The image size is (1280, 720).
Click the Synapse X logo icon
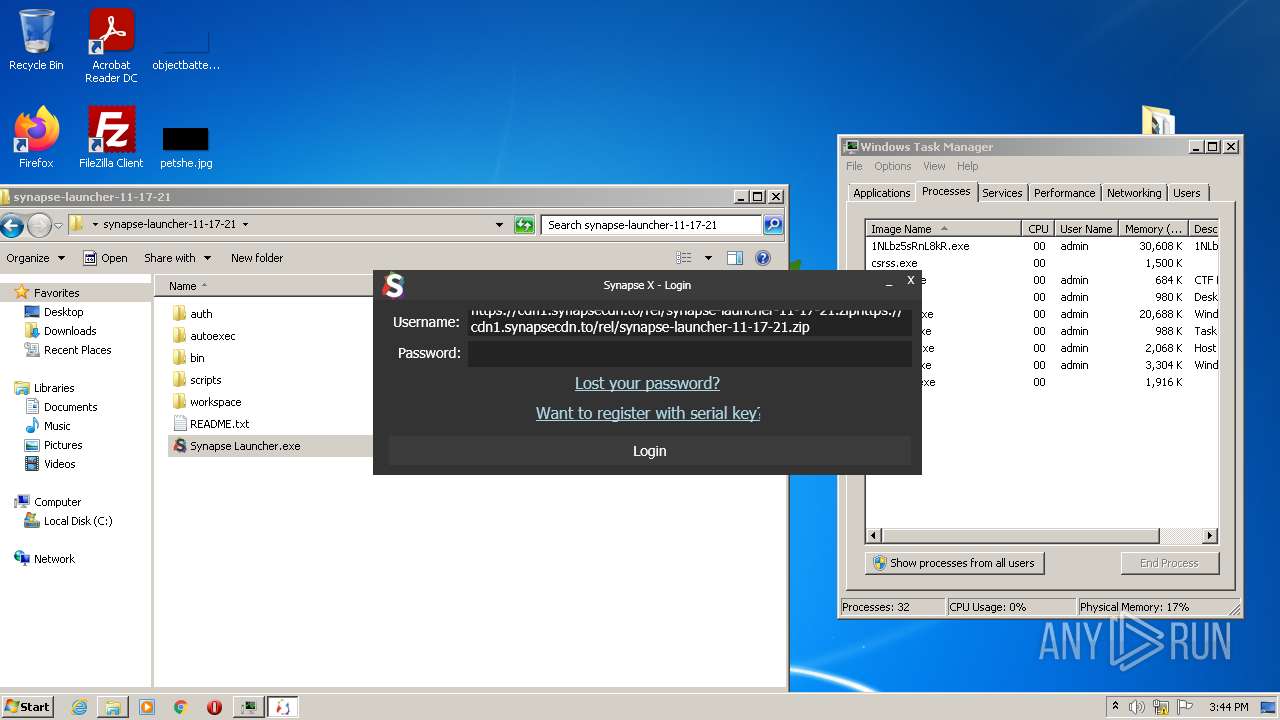pos(393,286)
